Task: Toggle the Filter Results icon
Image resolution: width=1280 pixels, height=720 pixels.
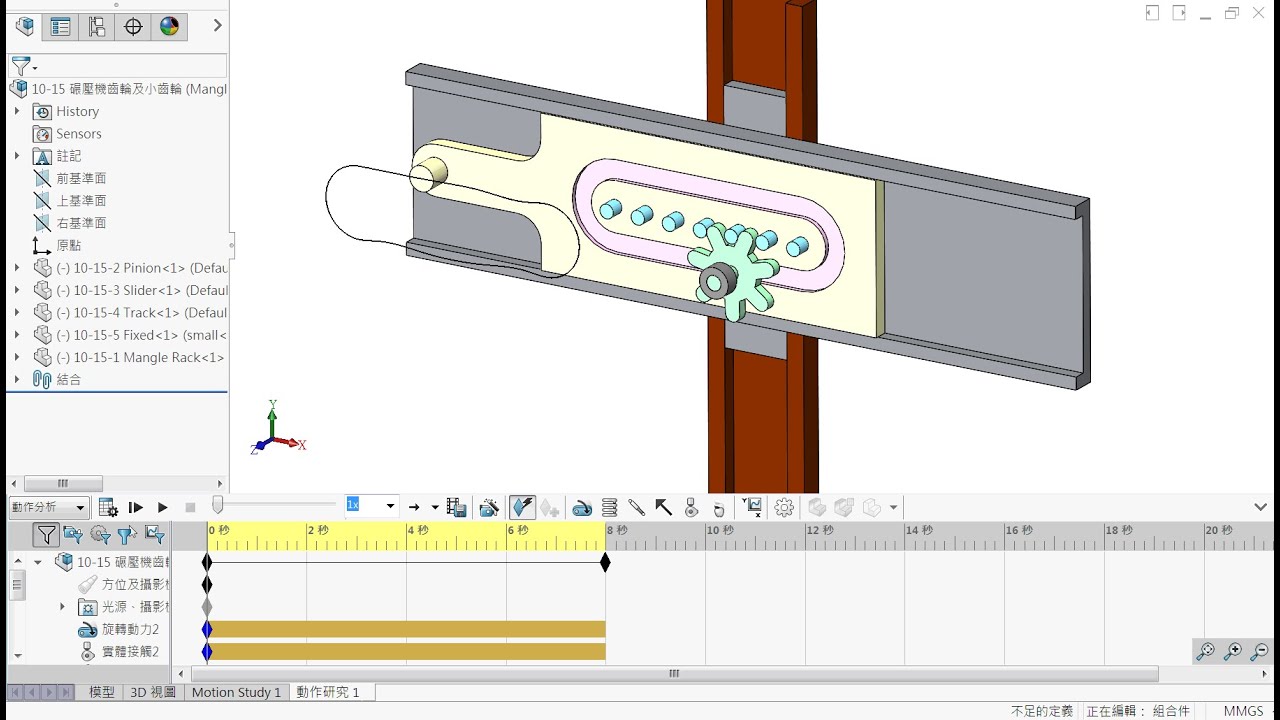Action: tap(154, 535)
